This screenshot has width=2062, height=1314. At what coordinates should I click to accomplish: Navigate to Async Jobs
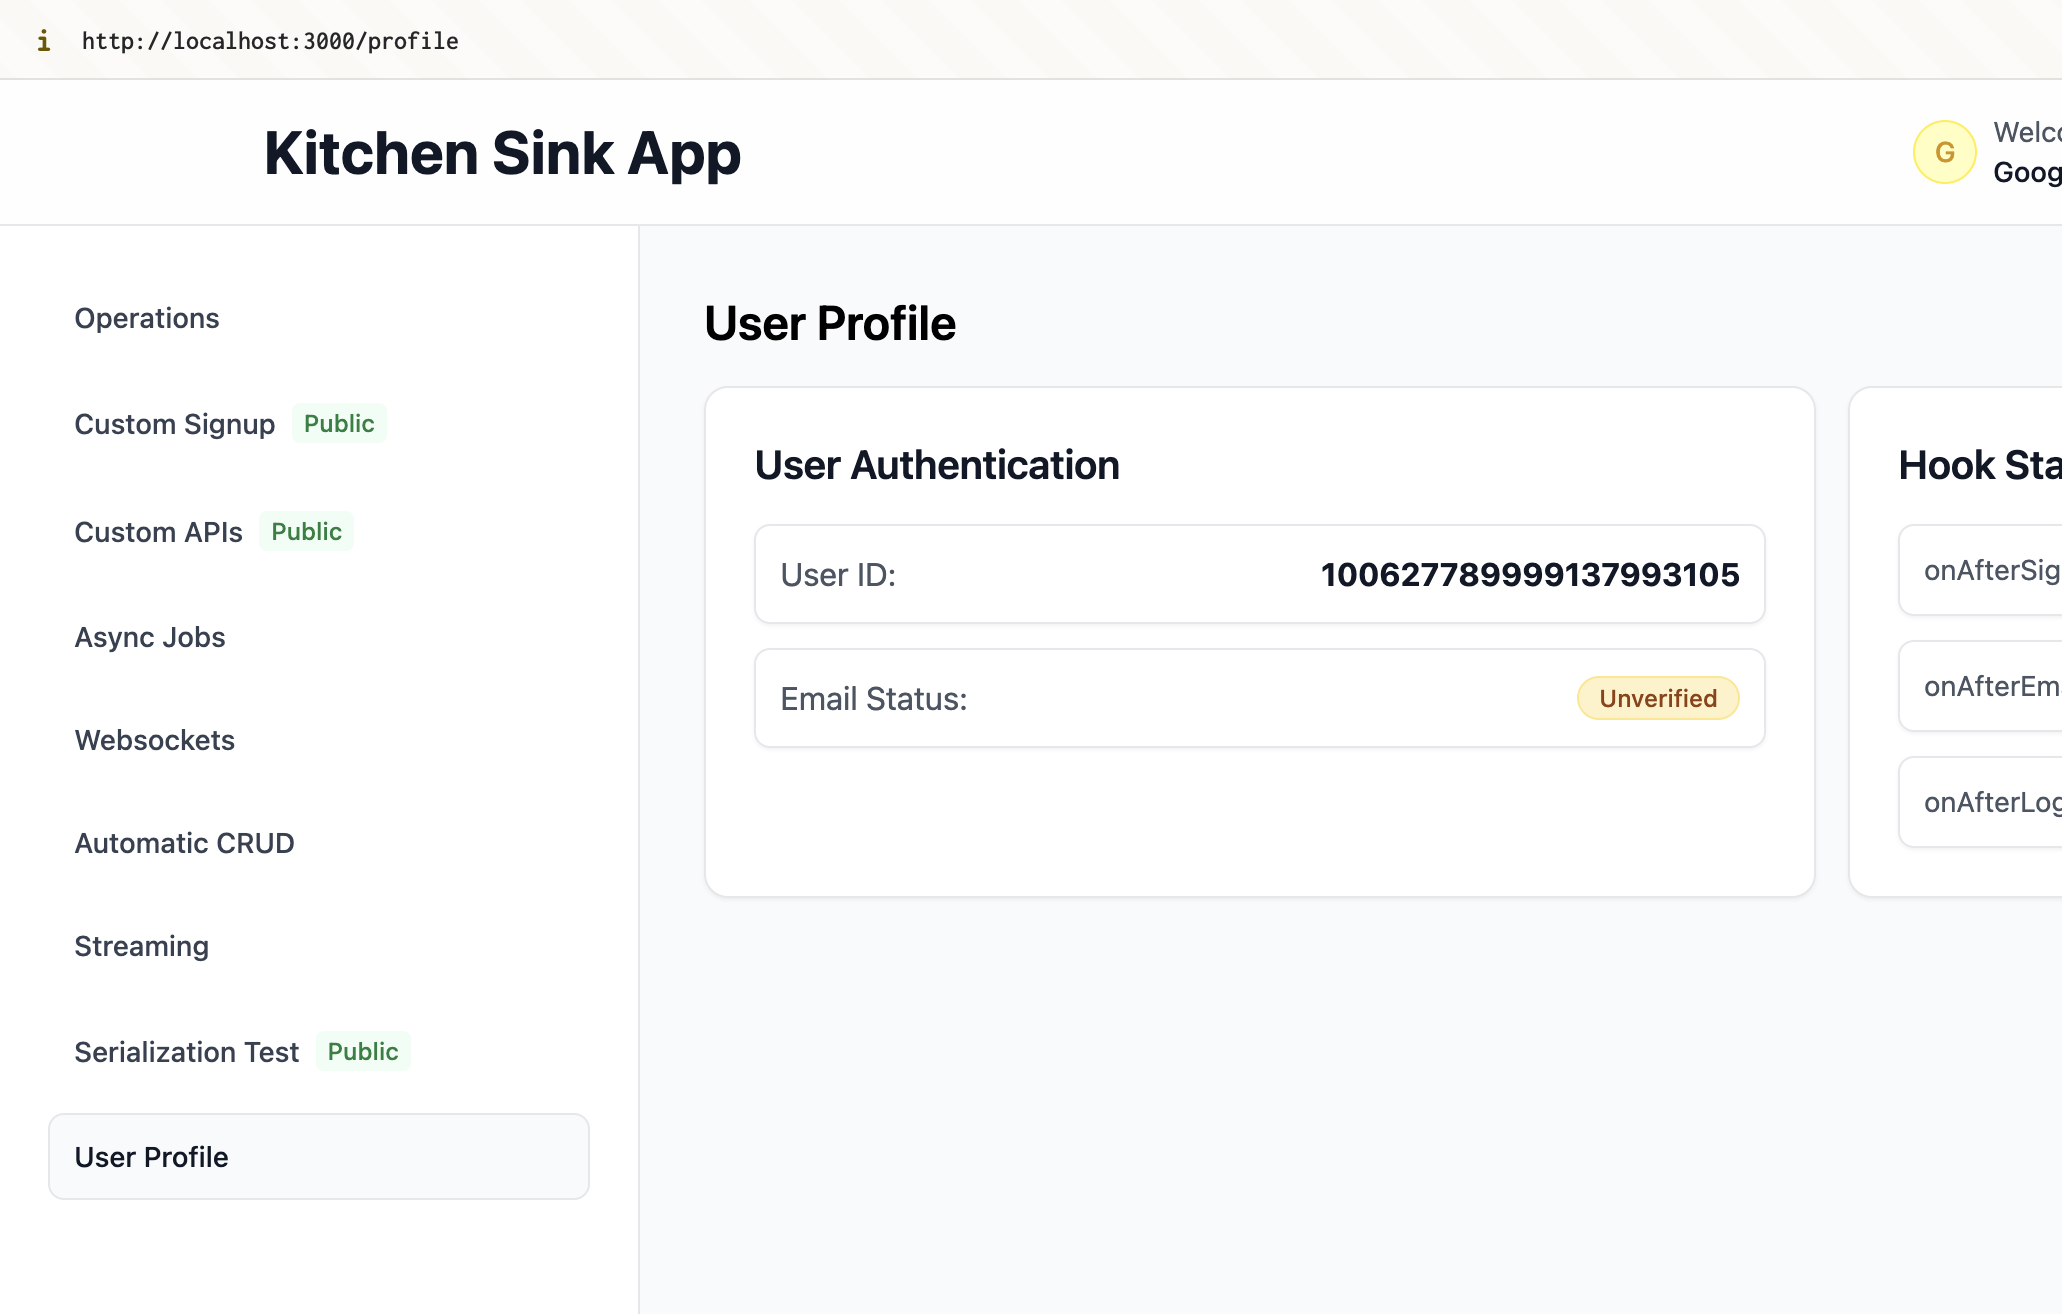(149, 637)
